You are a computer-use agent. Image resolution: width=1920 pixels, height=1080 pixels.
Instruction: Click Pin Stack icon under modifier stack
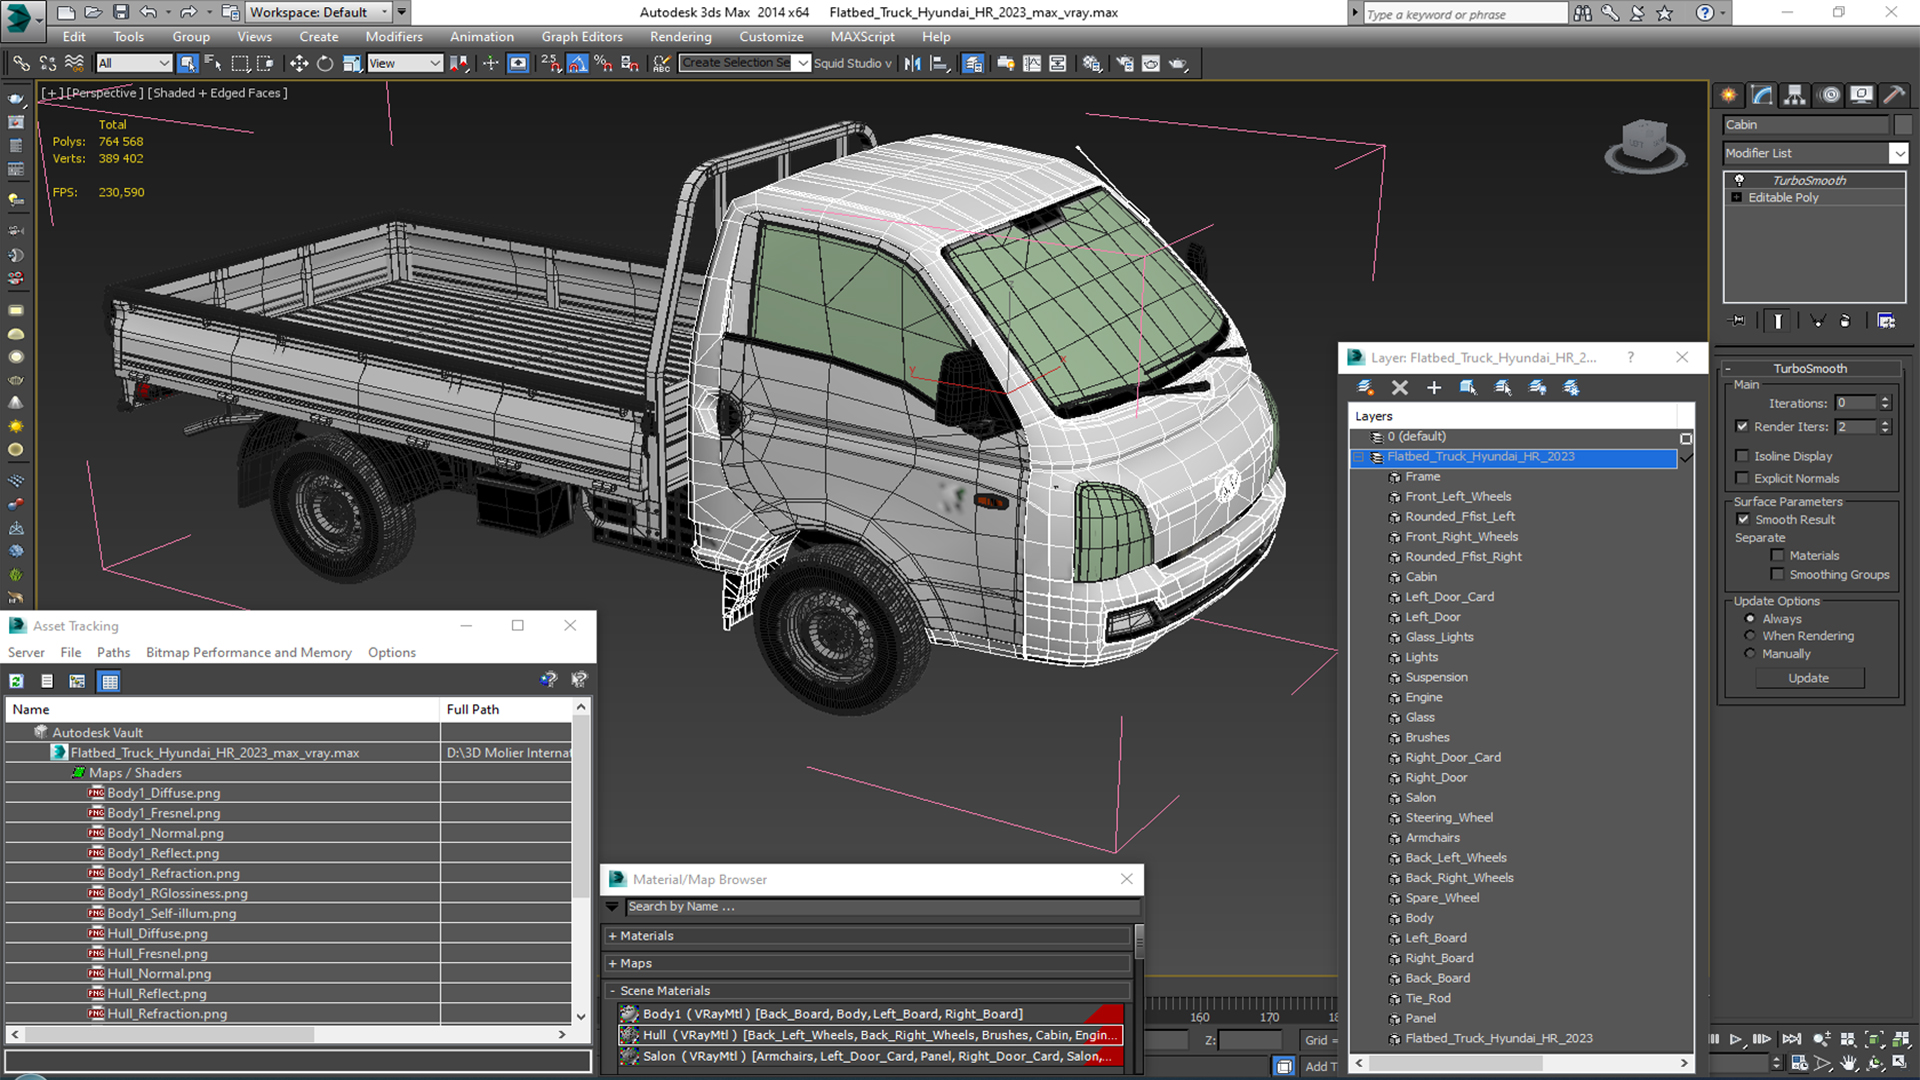coord(1738,321)
